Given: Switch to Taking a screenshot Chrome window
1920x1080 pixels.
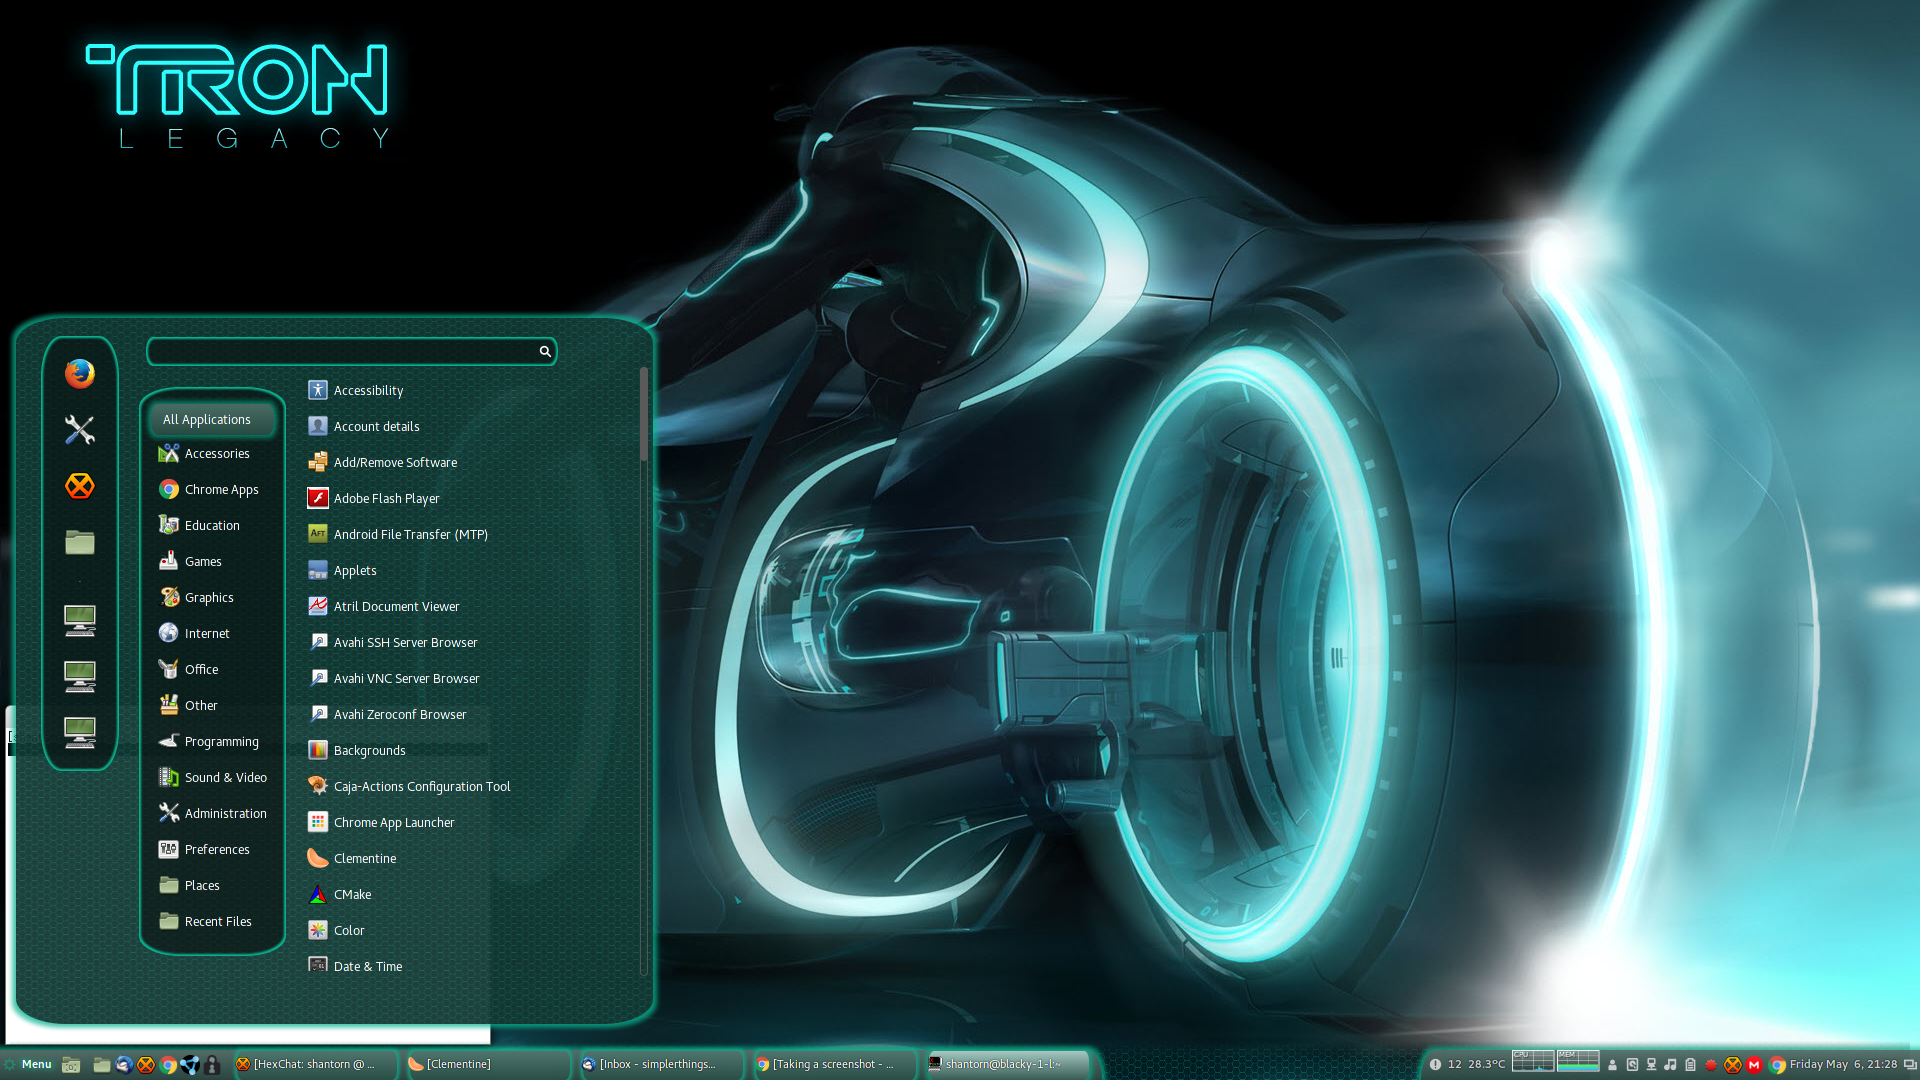Looking at the screenshot, I should click(834, 1064).
